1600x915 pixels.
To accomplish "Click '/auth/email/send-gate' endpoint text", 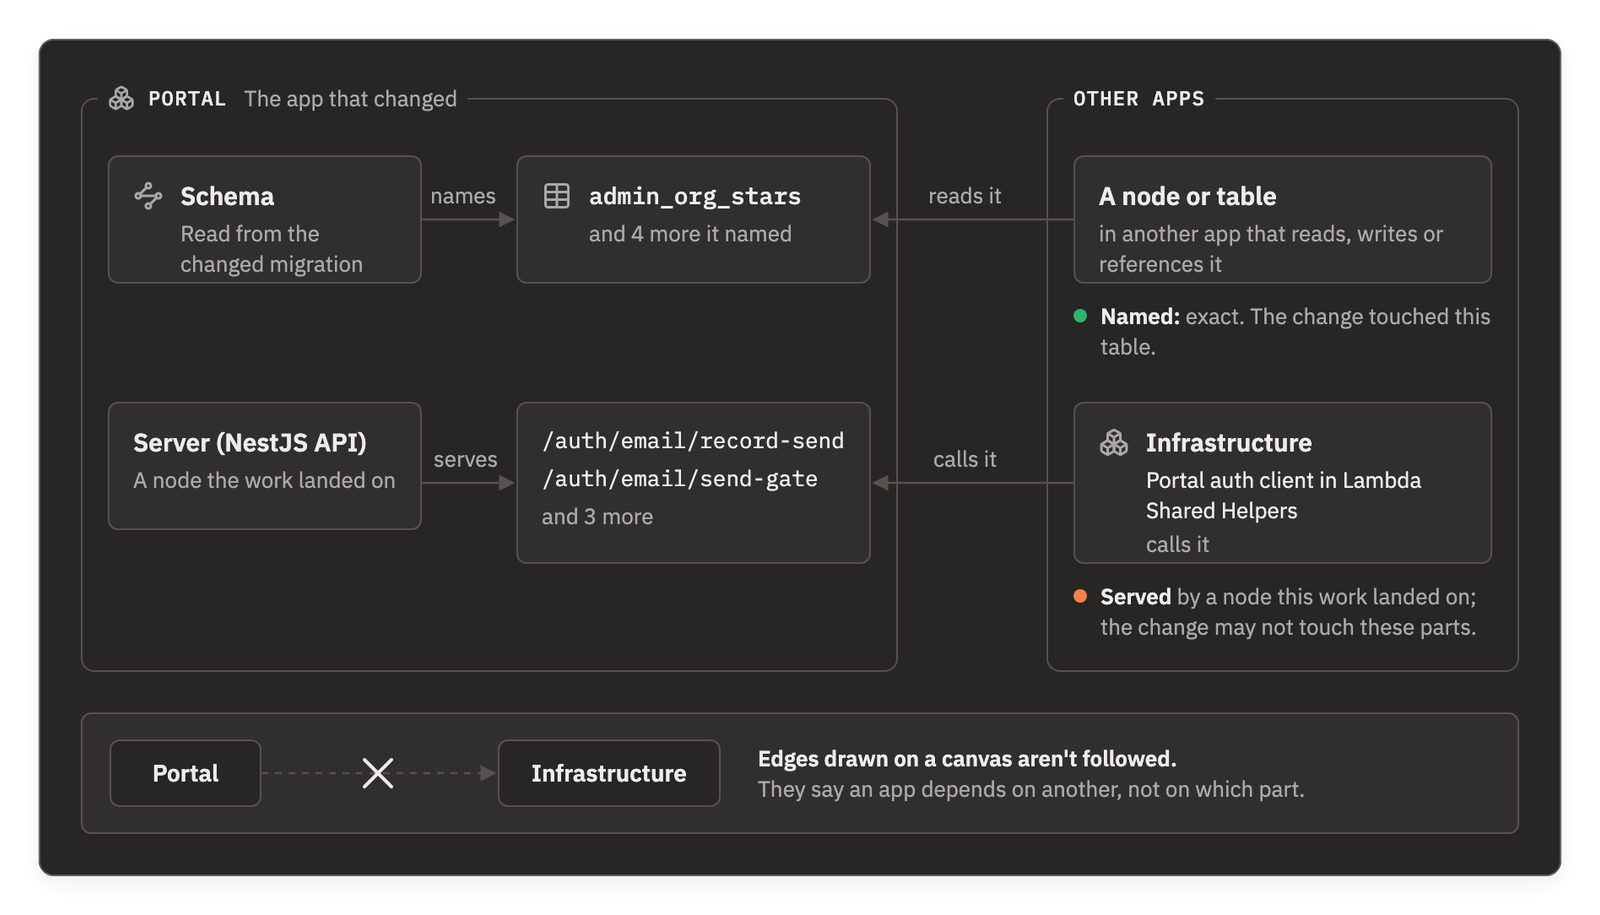I will tap(680, 479).
